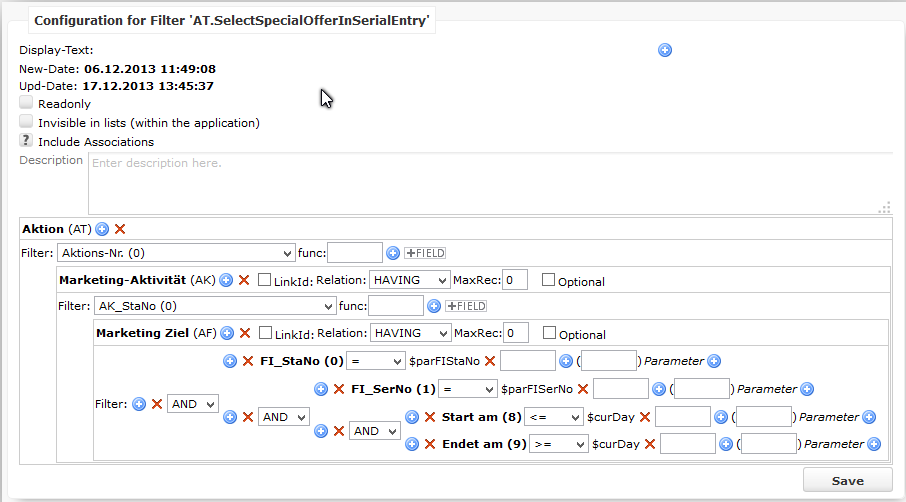This screenshot has height=502, width=906.
Task: Toggle Invisible in lists checkbox
Action: (x=26, y=122)
